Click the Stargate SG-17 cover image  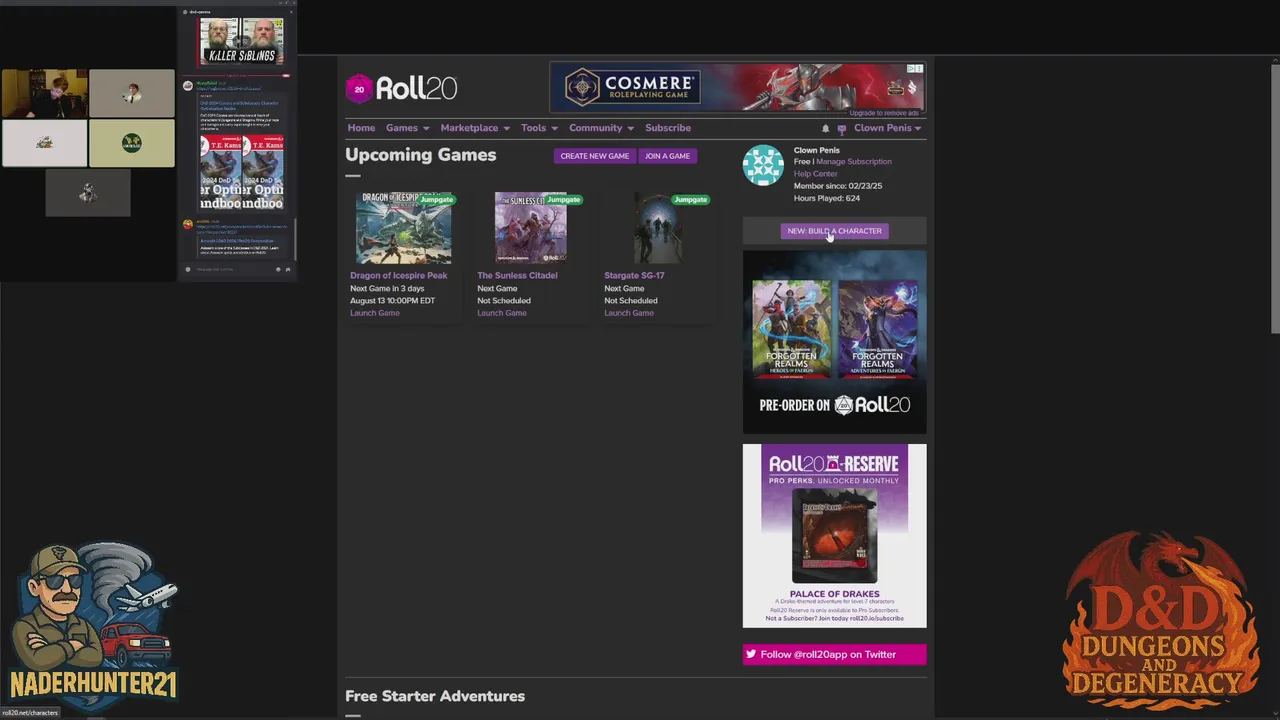coord(657,228)
